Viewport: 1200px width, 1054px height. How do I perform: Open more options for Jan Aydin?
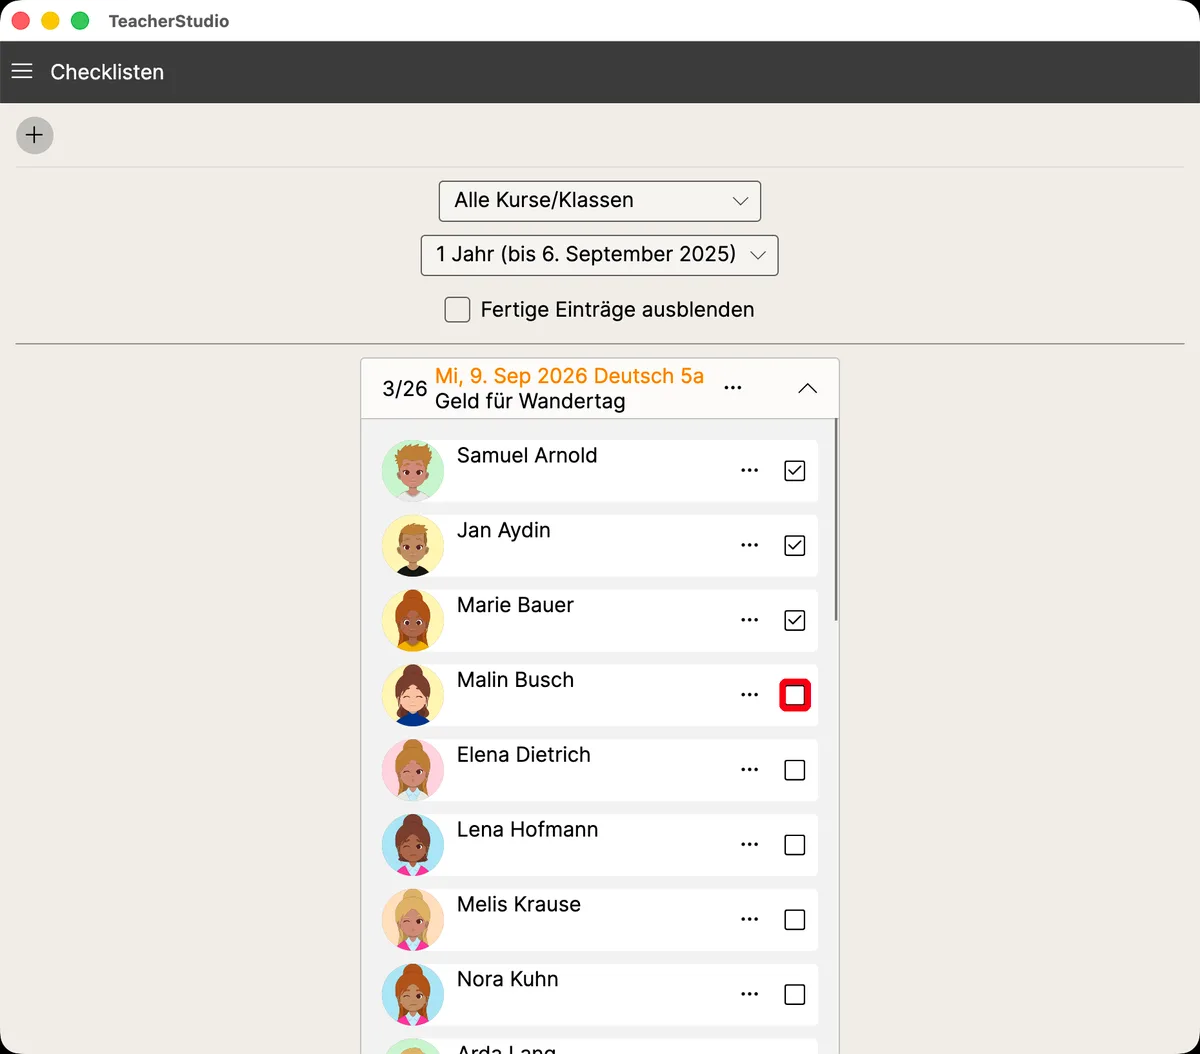click(x=750, y=545)
